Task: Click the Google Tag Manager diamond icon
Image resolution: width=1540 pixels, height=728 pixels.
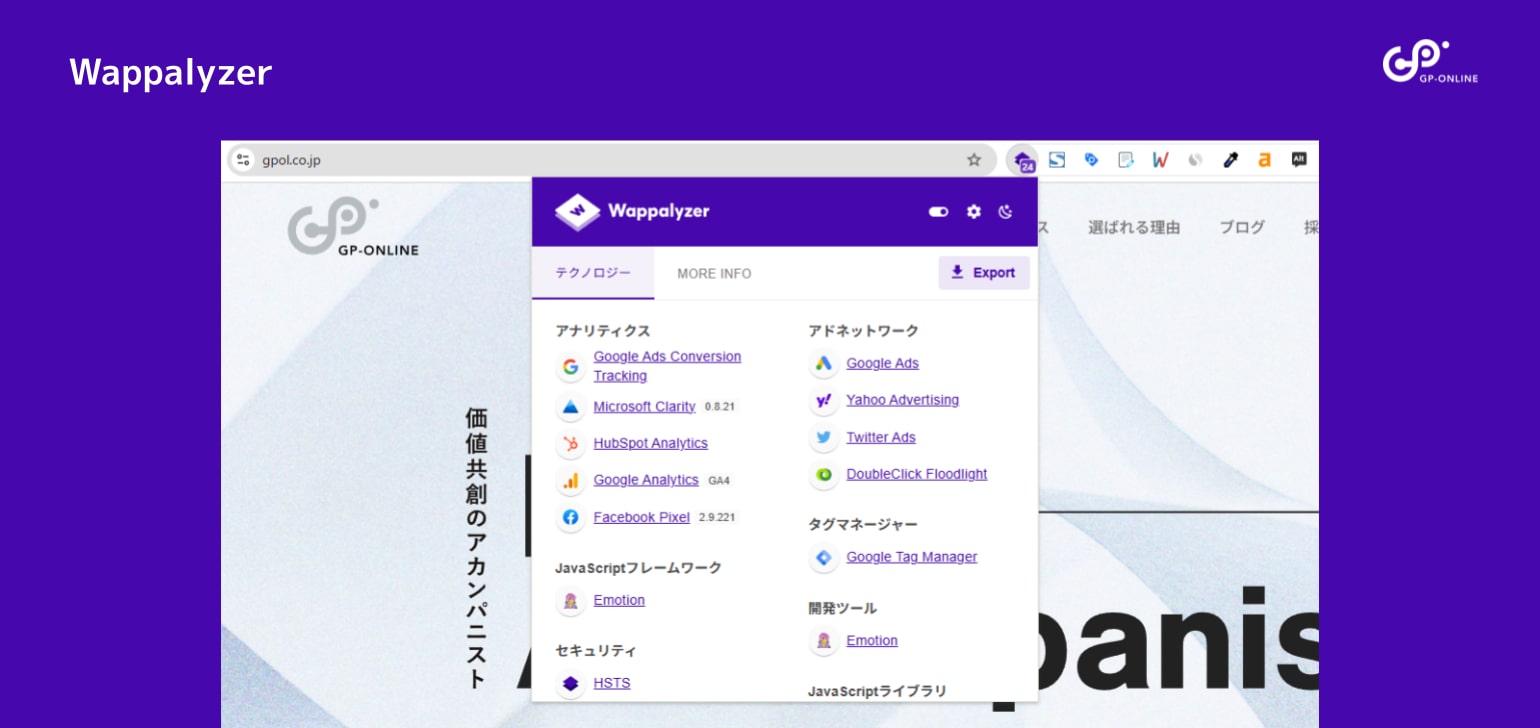Action: [x=823, y=558]
